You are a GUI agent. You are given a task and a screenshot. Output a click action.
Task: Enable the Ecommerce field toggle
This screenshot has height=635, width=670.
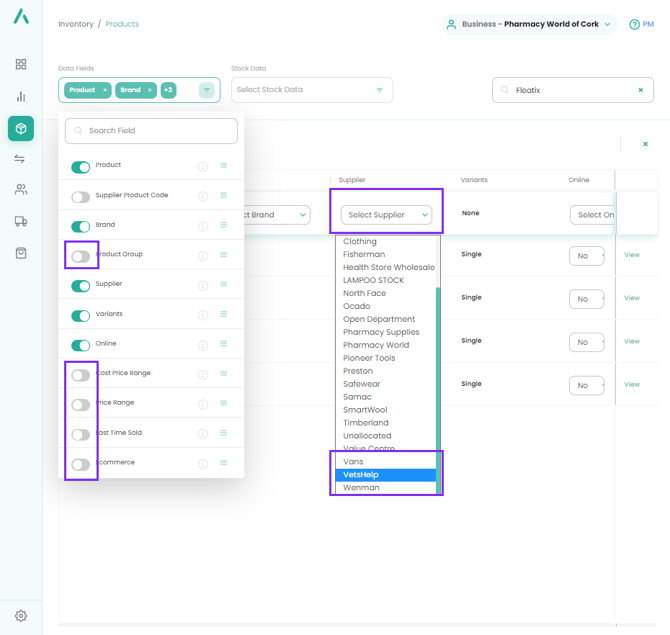click(81, 464)
